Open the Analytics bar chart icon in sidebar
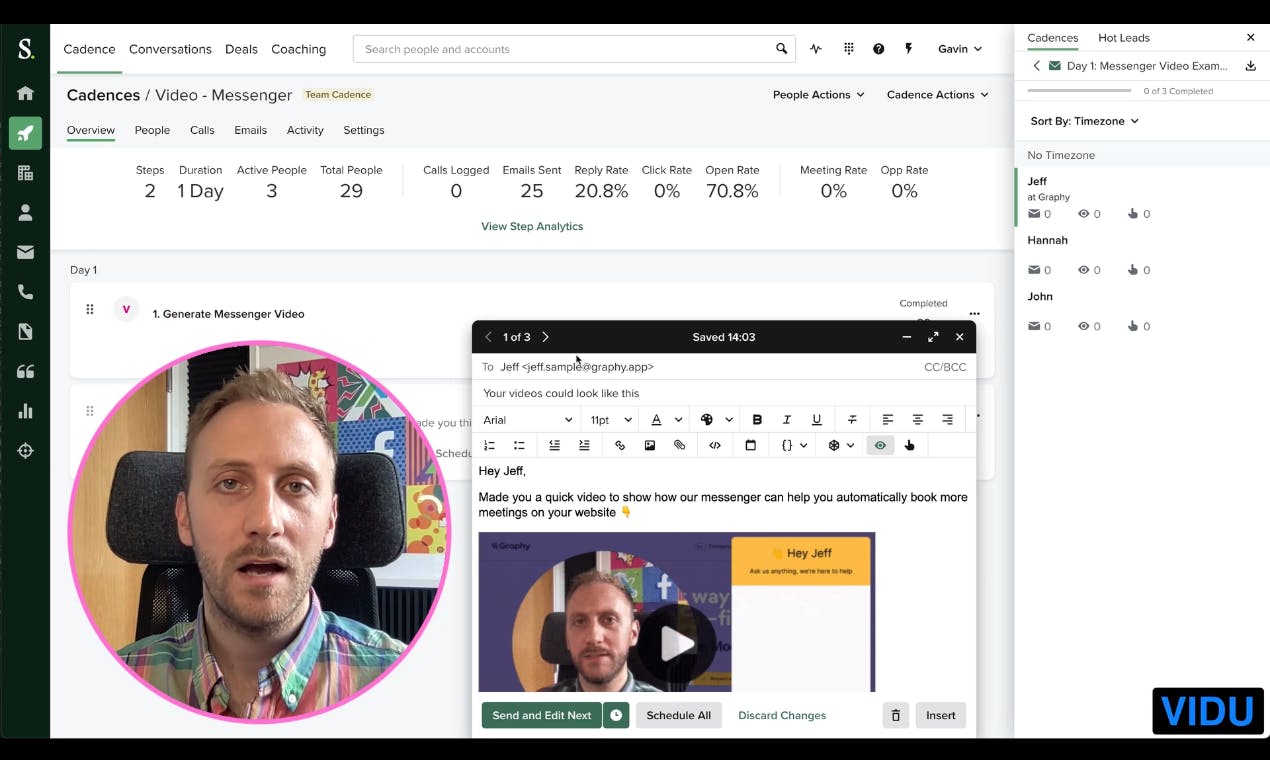 click(x=25, y=411)
